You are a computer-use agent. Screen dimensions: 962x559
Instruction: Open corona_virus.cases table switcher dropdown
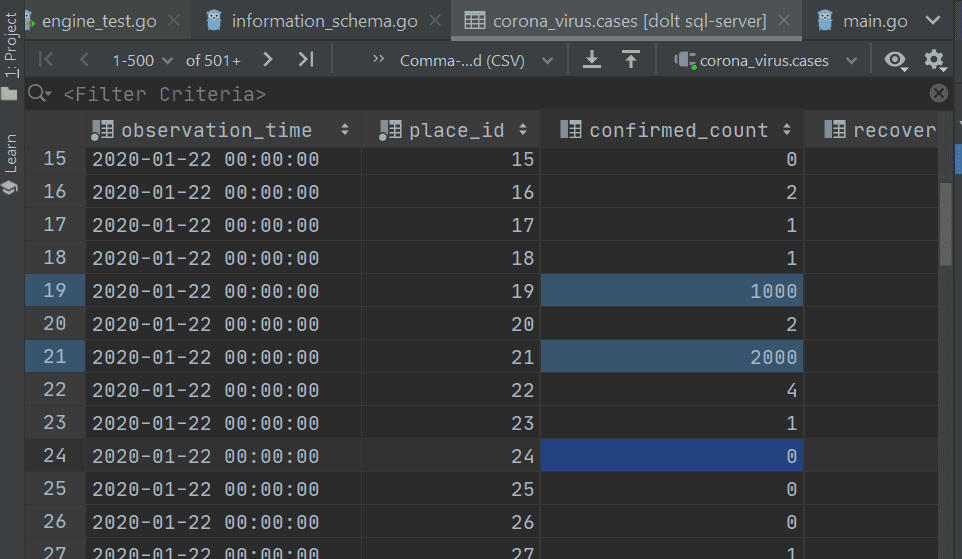pyautogui.click(x=766, y=60)
